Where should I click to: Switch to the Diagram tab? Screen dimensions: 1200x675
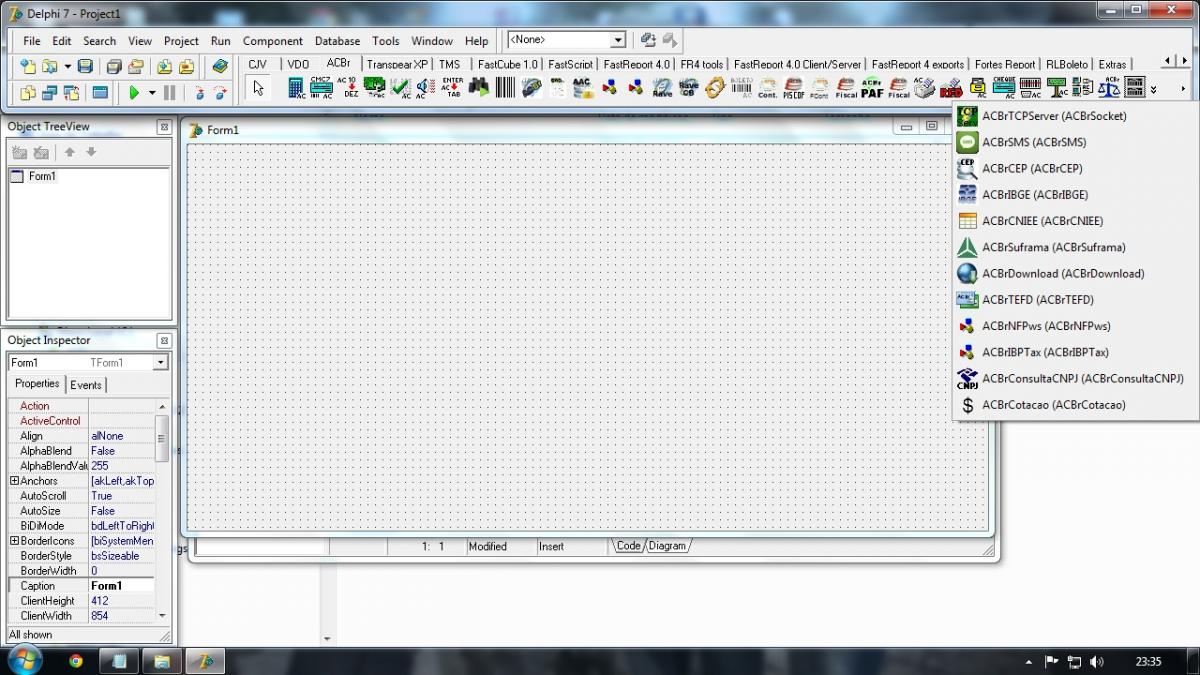[x=667, y=546]
